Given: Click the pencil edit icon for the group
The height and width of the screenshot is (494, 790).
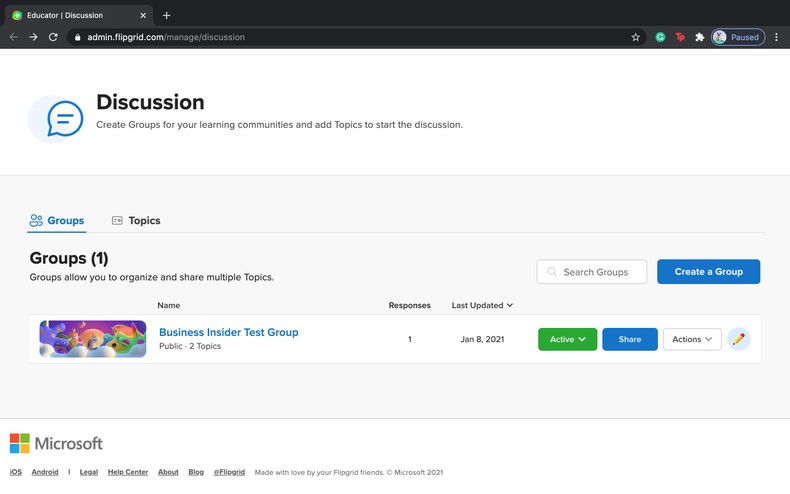Looking at the screenshot, I should point(738,339).
